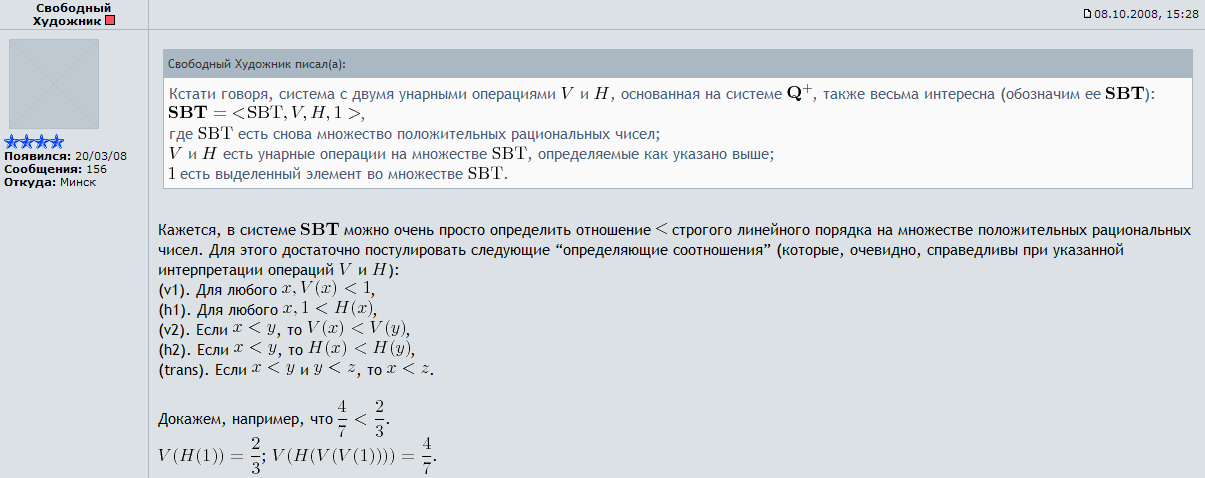
Task: Click the "Сообщения: 156" post count
Action: tap(56, 169)
